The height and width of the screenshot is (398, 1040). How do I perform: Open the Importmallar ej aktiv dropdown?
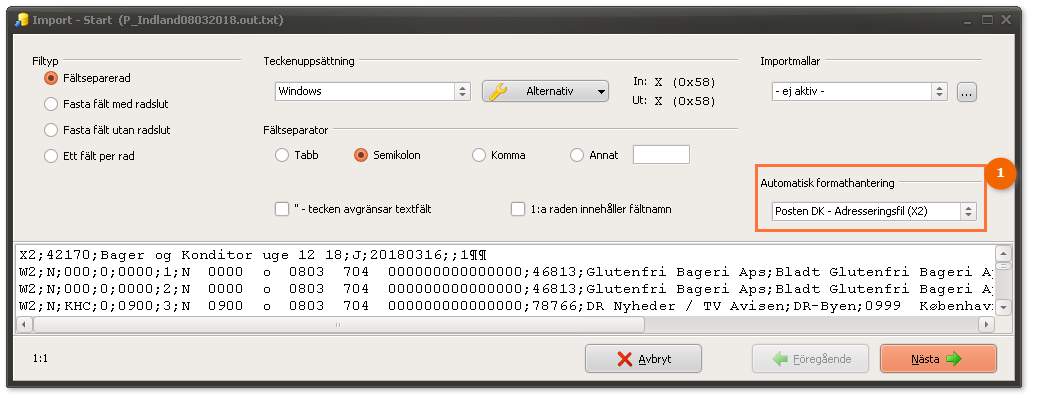(x=859, y=92)
